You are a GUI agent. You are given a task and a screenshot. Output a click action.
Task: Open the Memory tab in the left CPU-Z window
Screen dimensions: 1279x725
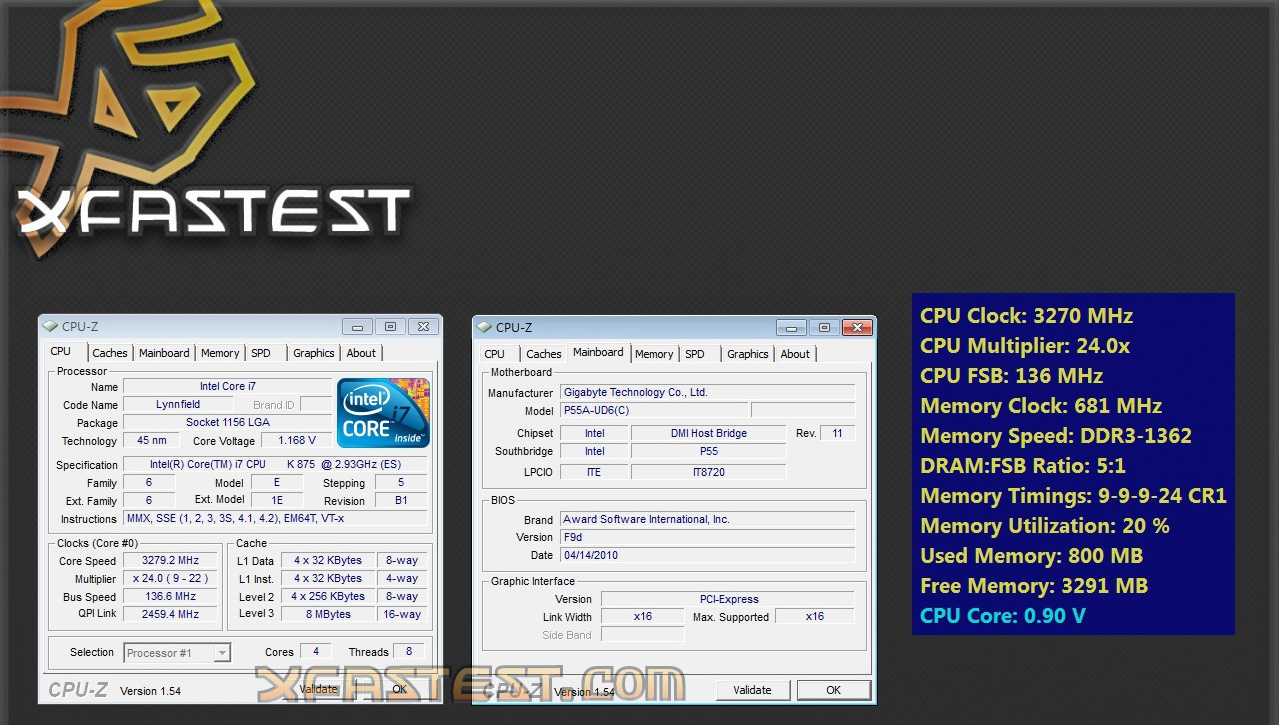click(219, 352)
